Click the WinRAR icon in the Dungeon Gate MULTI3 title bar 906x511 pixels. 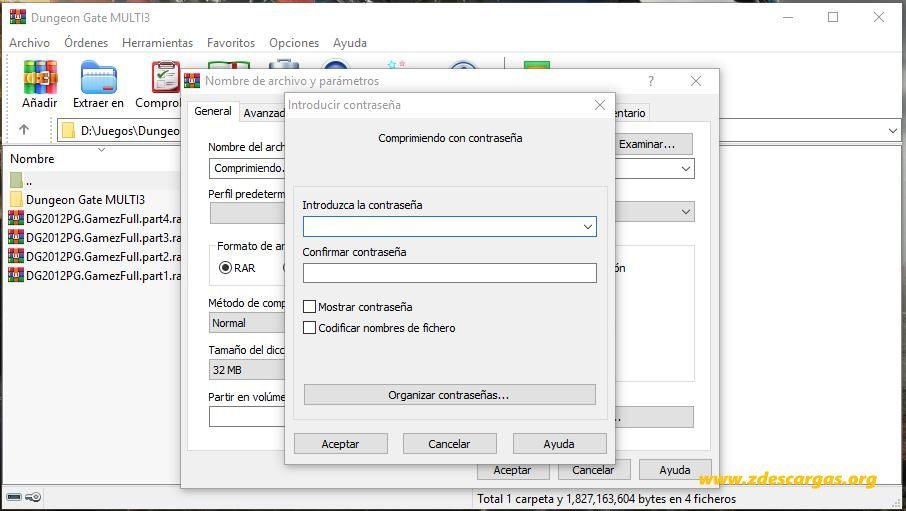click(18, 17)
